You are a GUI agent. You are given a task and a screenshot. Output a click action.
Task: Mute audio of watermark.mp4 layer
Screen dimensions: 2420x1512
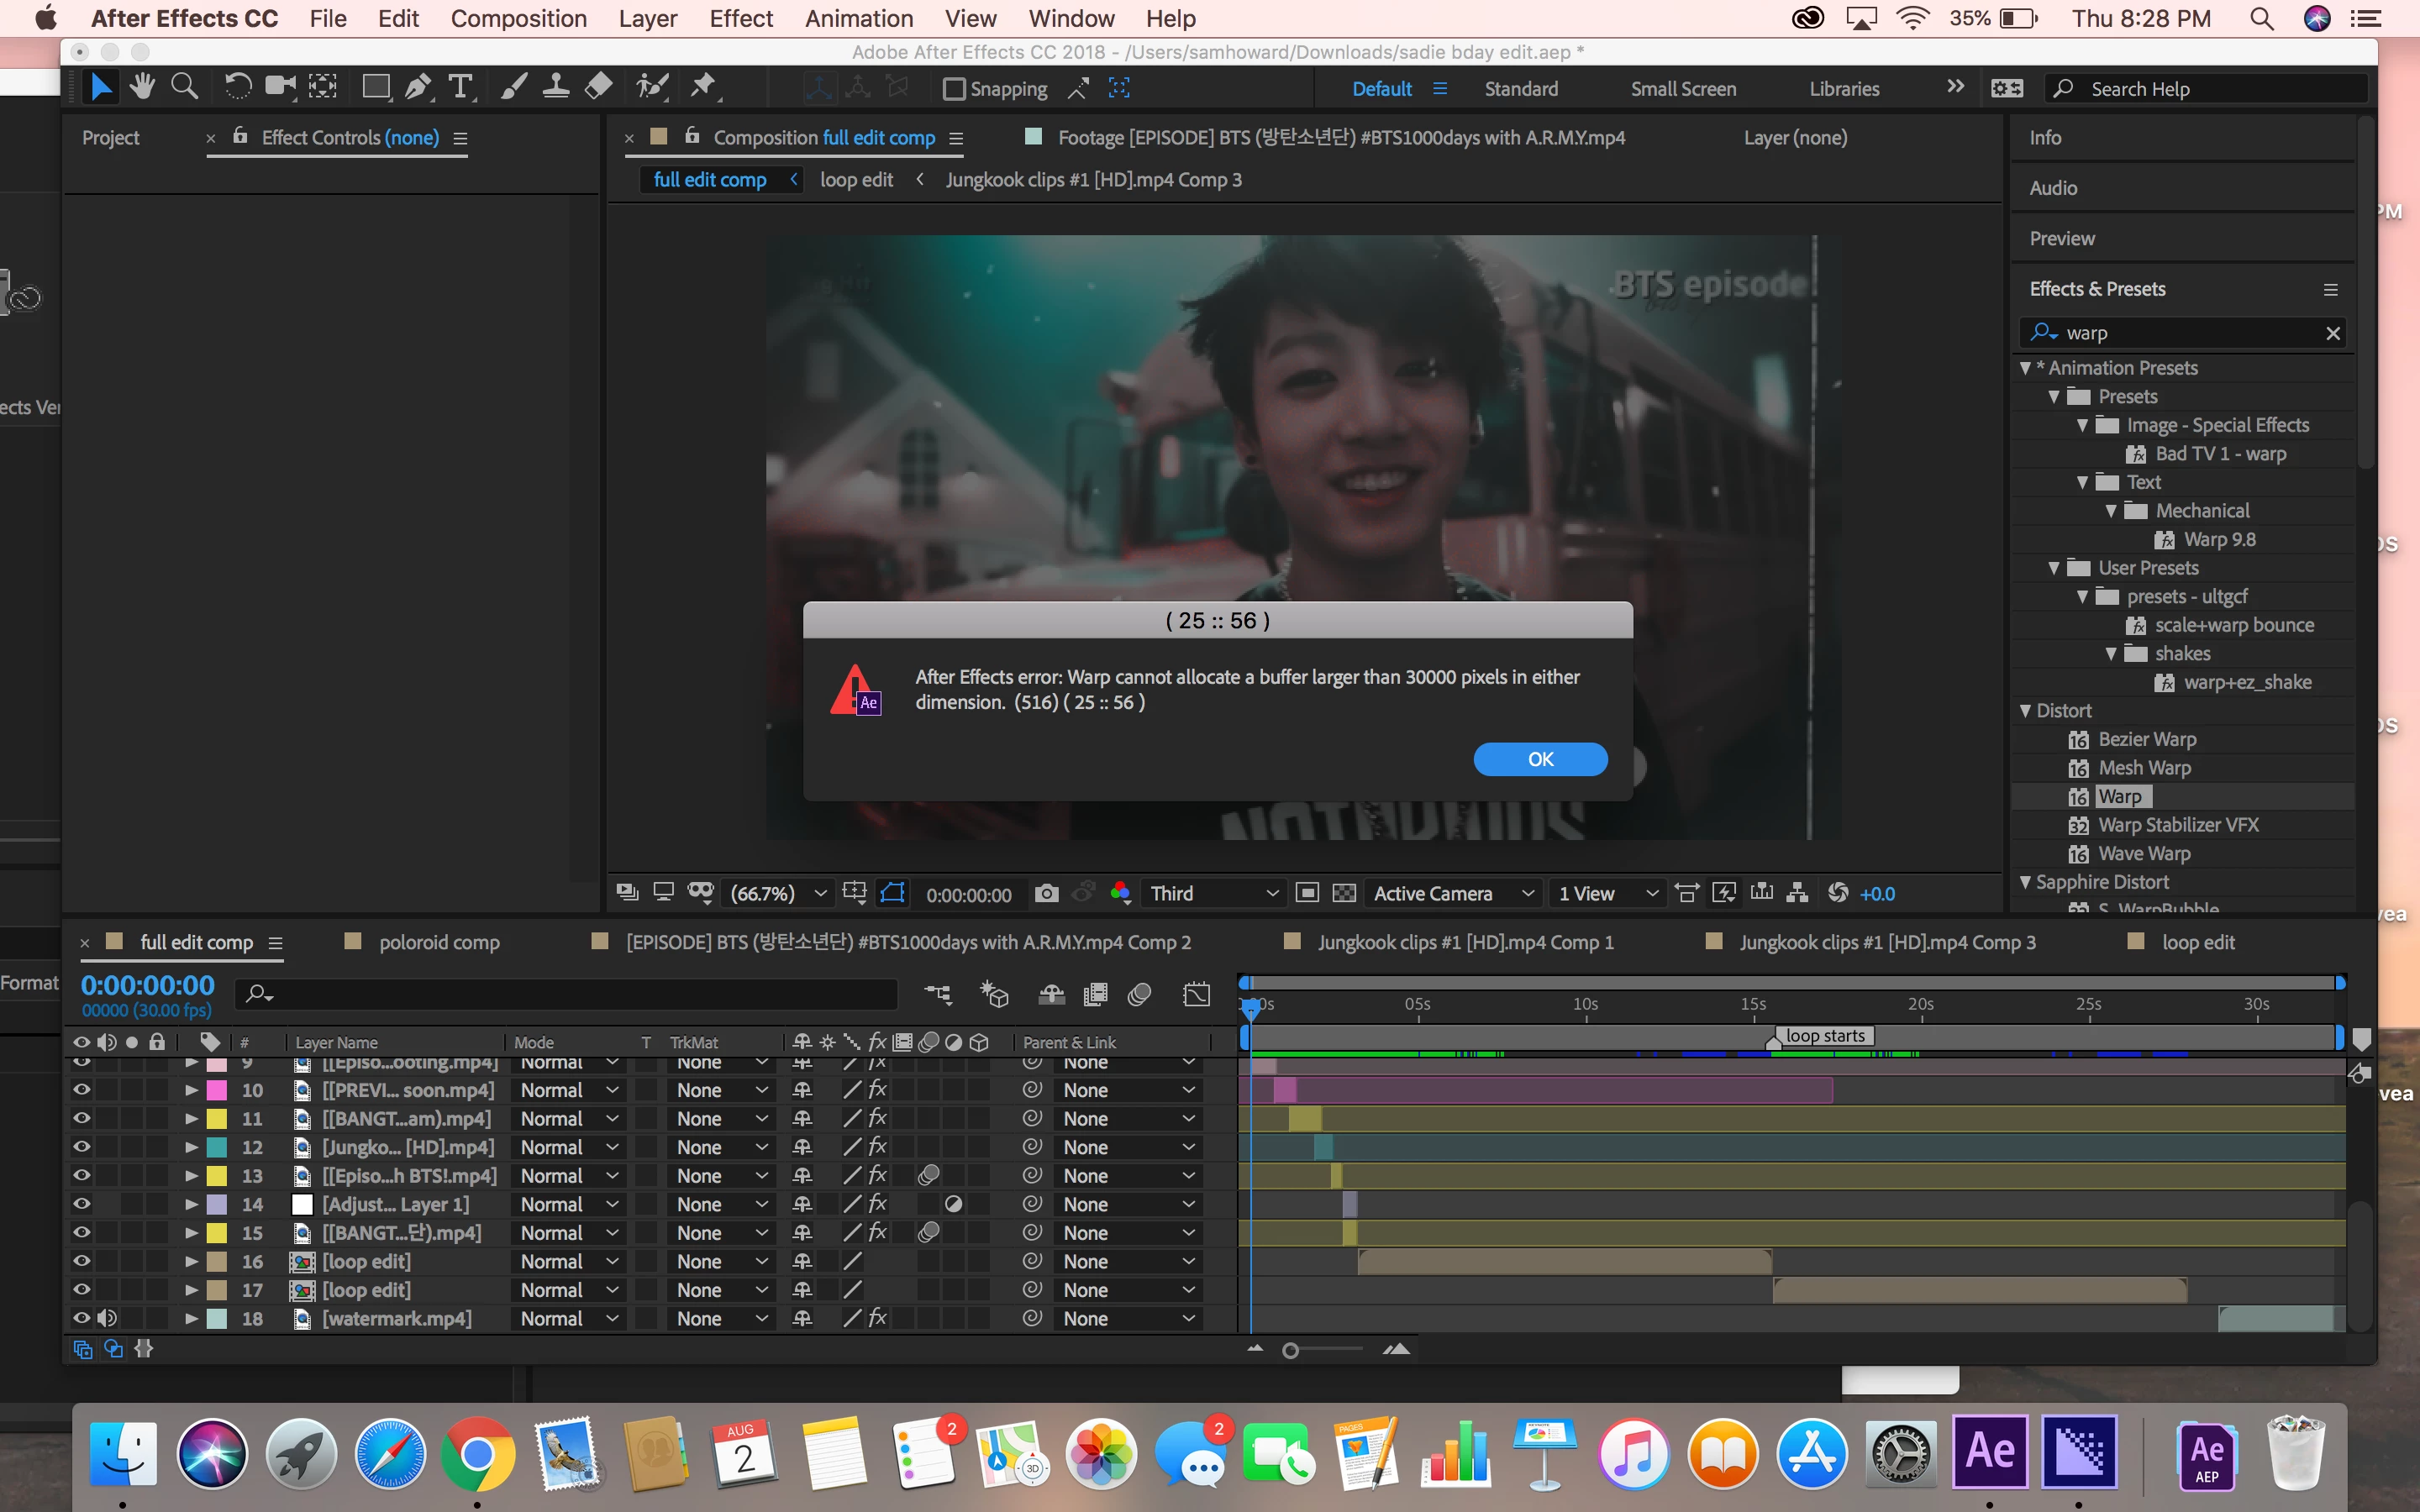[x=107, y=1318]
